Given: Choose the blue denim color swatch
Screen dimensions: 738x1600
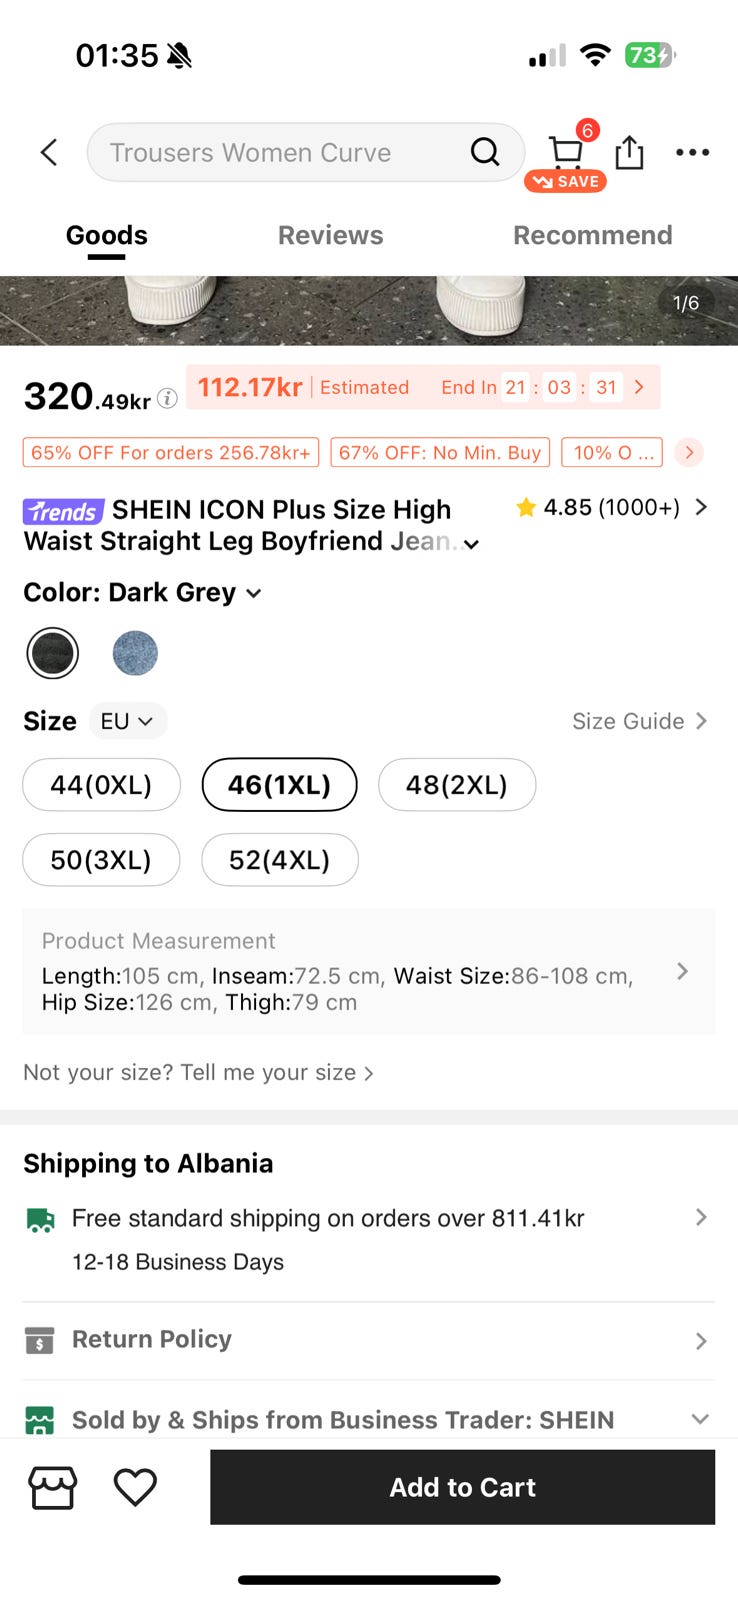Looking at the screenshot, I should click(x=135, y=653).
